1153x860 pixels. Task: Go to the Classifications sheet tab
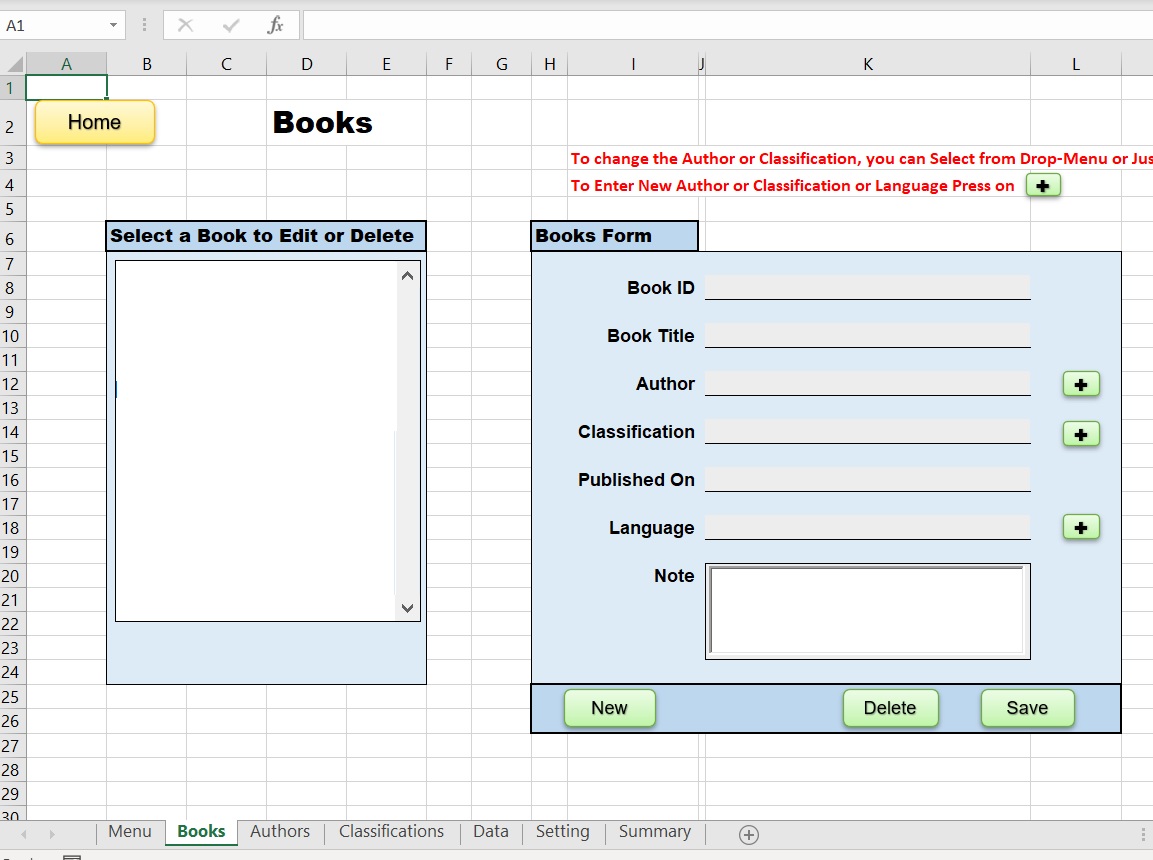coord(391,832)
